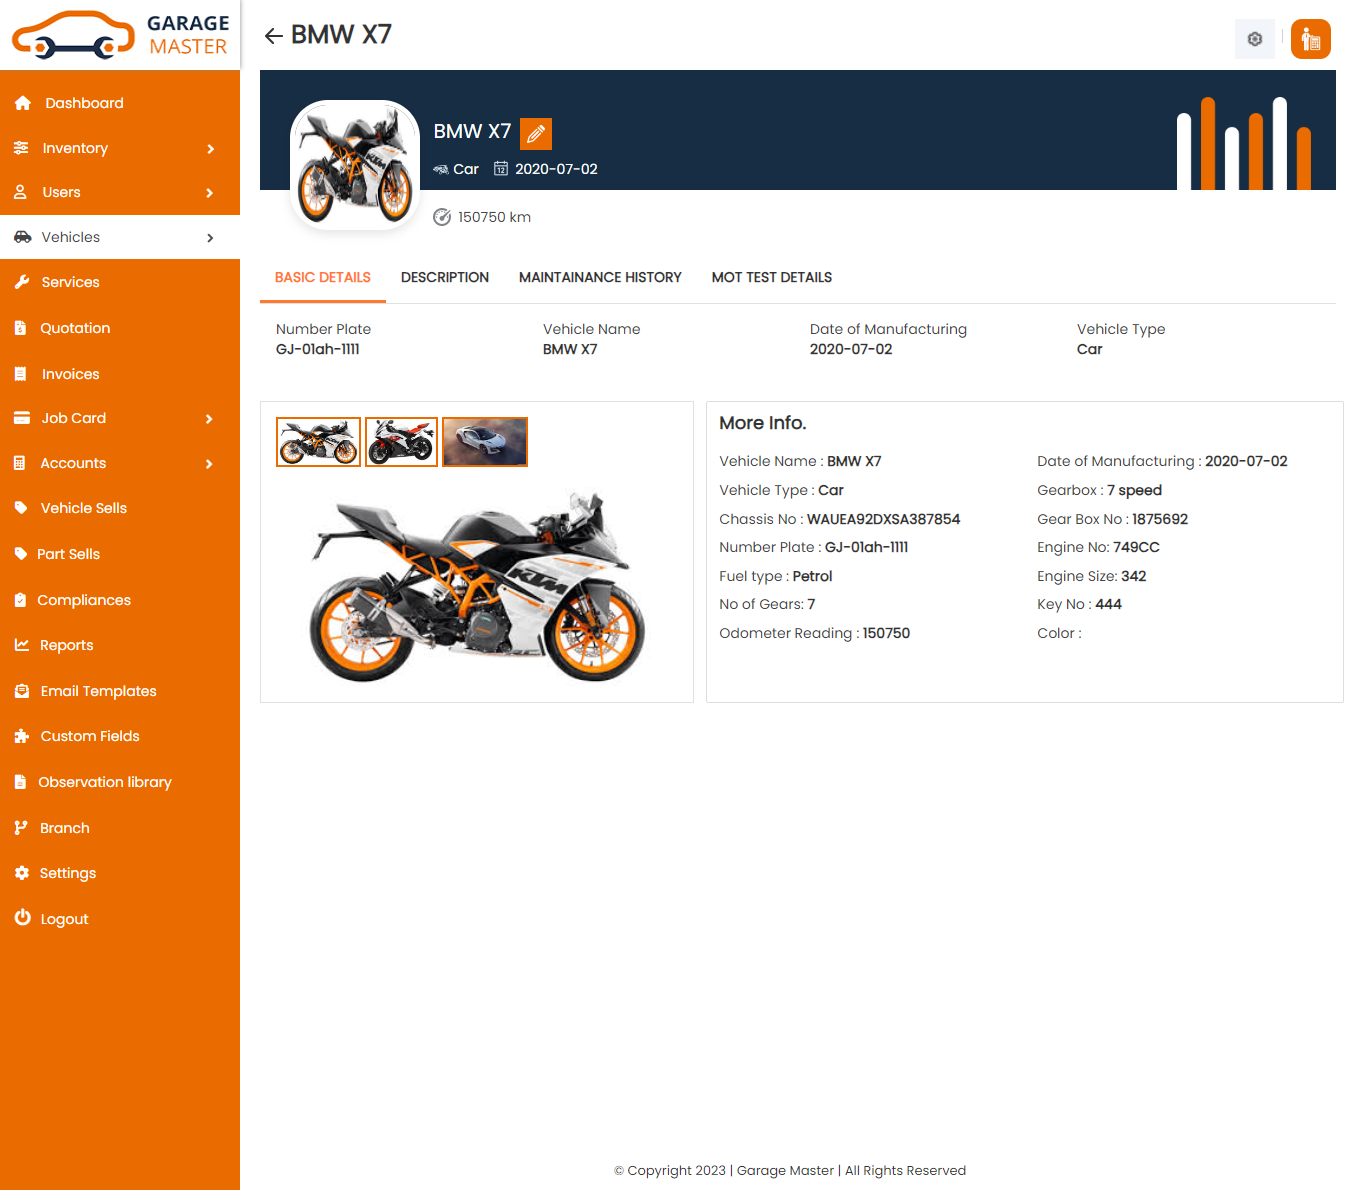Open the Invoices page
The height and width of the screenshot is (1190, 1366).
(70, 374)
